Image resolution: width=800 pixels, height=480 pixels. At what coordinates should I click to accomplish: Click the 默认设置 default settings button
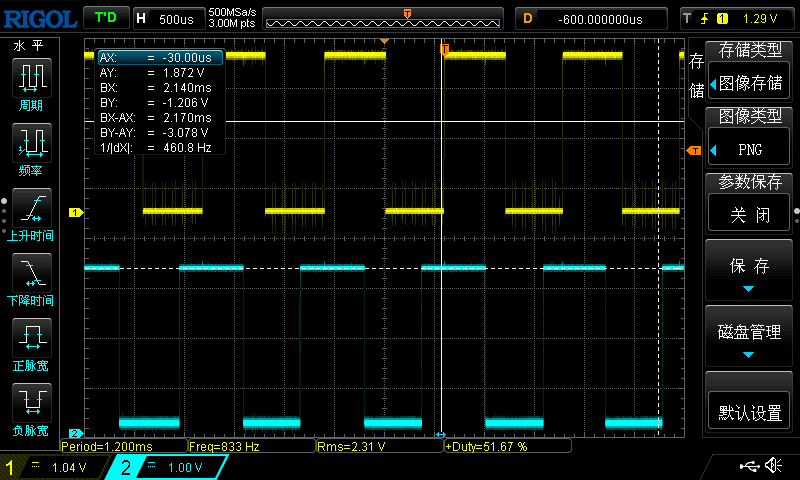pos(749,412)
